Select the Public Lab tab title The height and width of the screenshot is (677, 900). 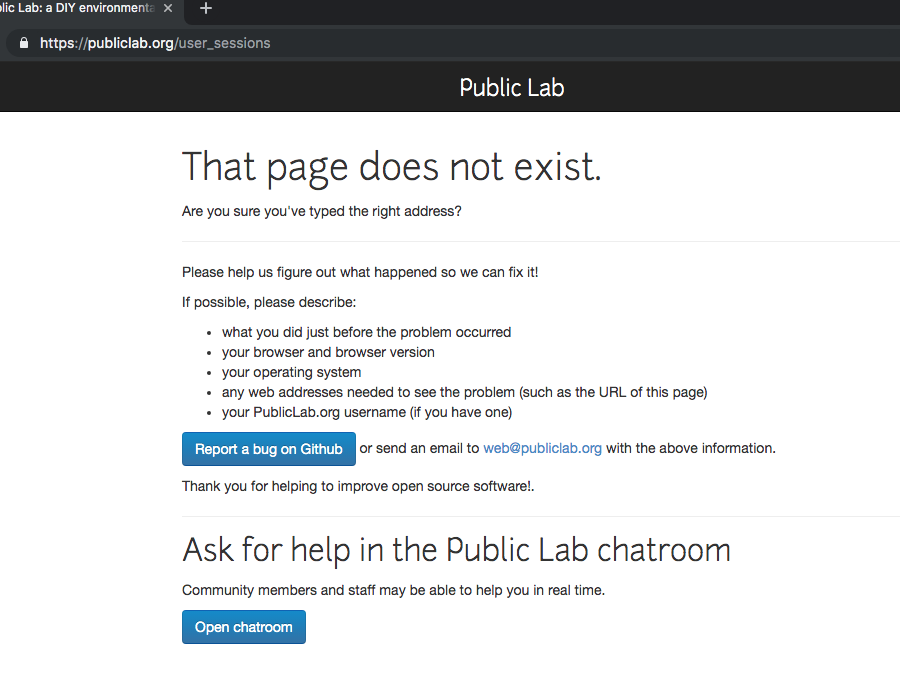point(77,8)
